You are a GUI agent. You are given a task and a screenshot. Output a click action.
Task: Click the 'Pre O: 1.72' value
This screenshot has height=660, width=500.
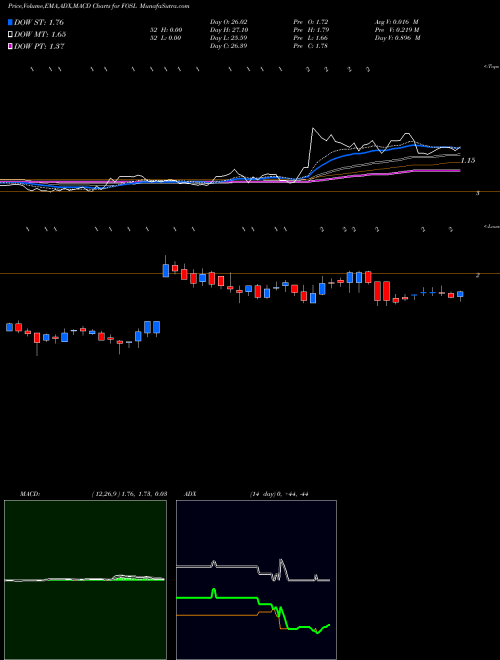[x=313, y=22]
